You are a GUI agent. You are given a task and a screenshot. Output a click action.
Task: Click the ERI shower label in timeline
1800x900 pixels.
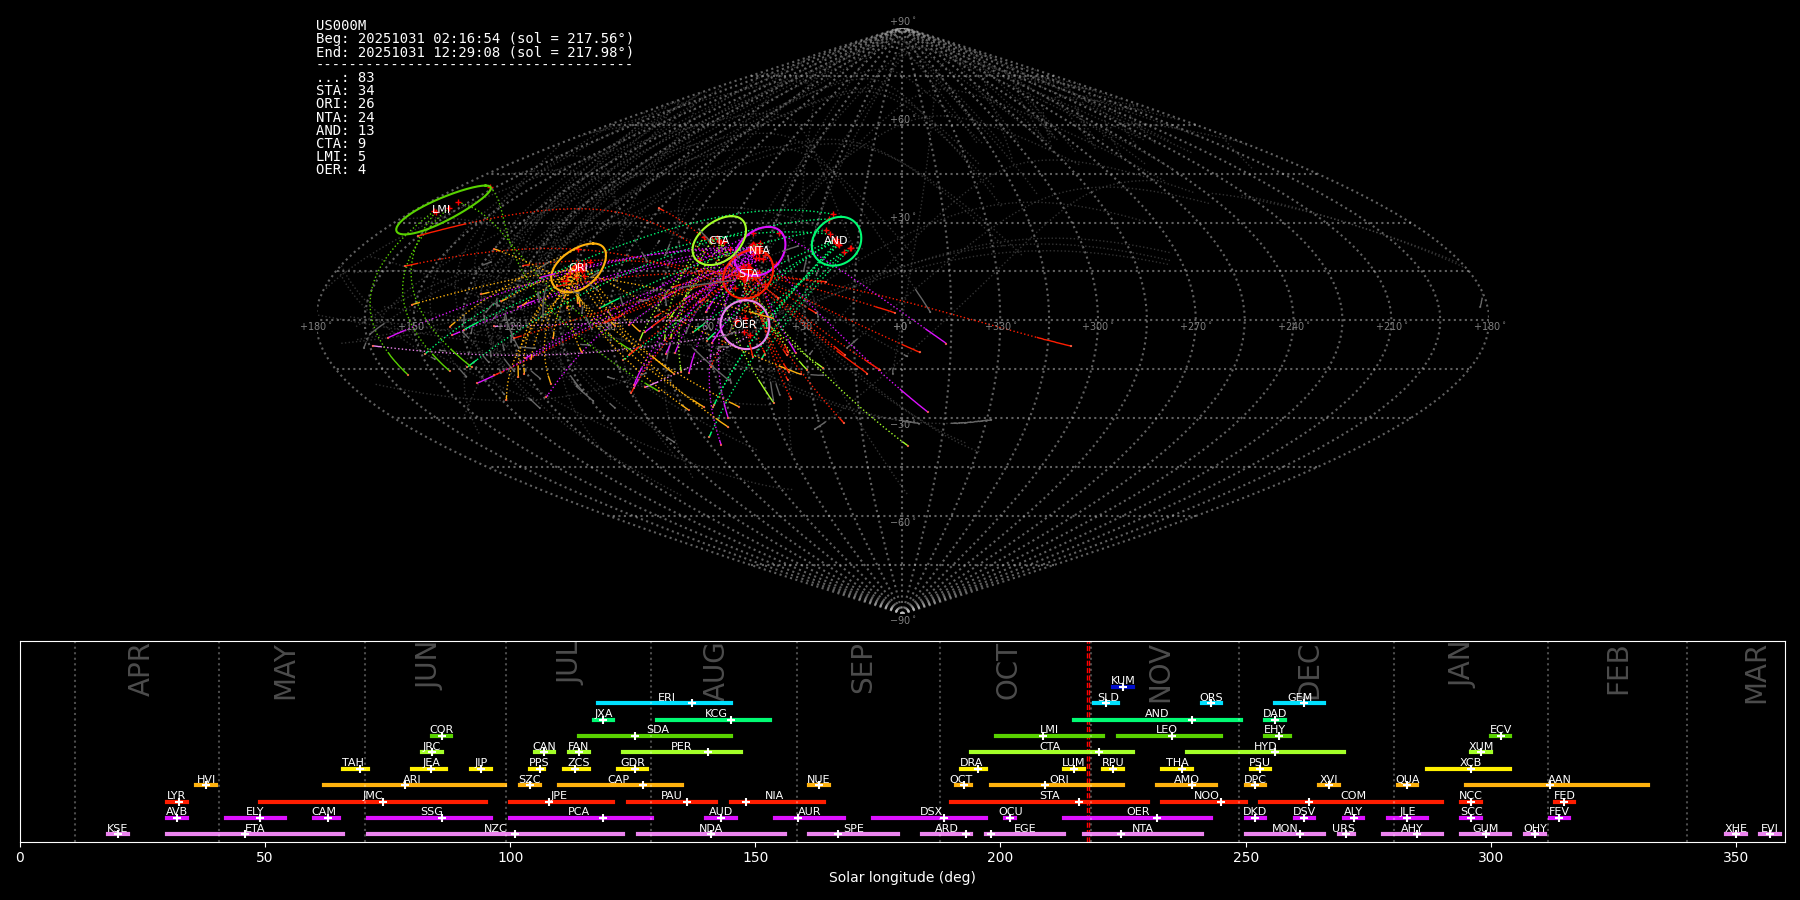[x=667, y=698]
